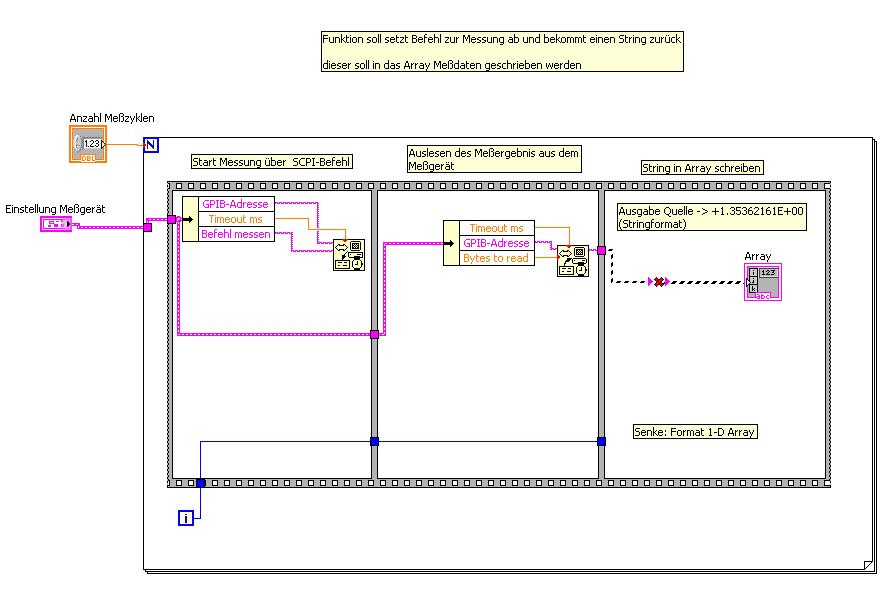This screenshot has width=895, height=596.
Task: Click the unbundle arrow beside Bytes to read node
Action: pos(451,243)
